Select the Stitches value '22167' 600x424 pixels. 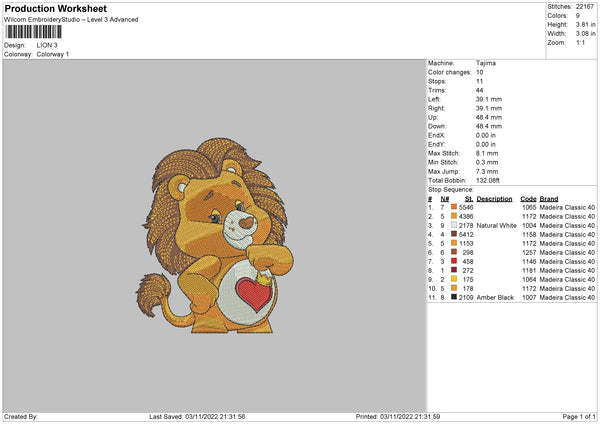[x=584, y=7]
